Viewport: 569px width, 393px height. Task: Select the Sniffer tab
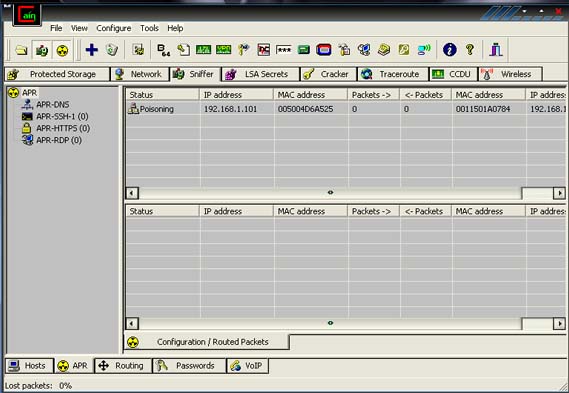tap(195, 74)
